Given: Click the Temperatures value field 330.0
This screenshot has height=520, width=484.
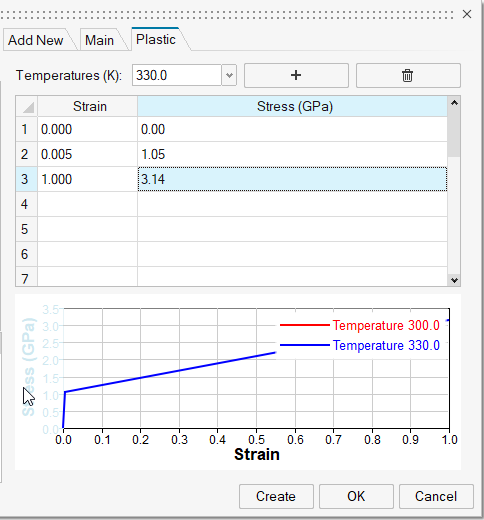Looking at the screenshot, I should 177,75.
